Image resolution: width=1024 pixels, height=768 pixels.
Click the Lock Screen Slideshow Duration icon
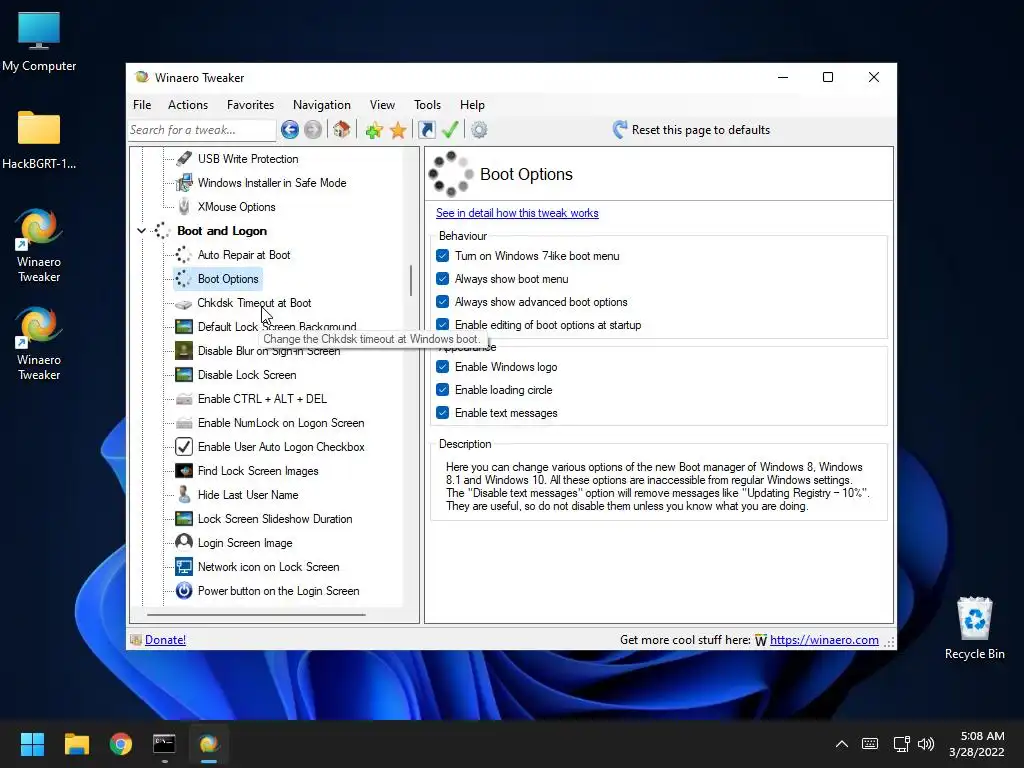[x=184, y=519]
